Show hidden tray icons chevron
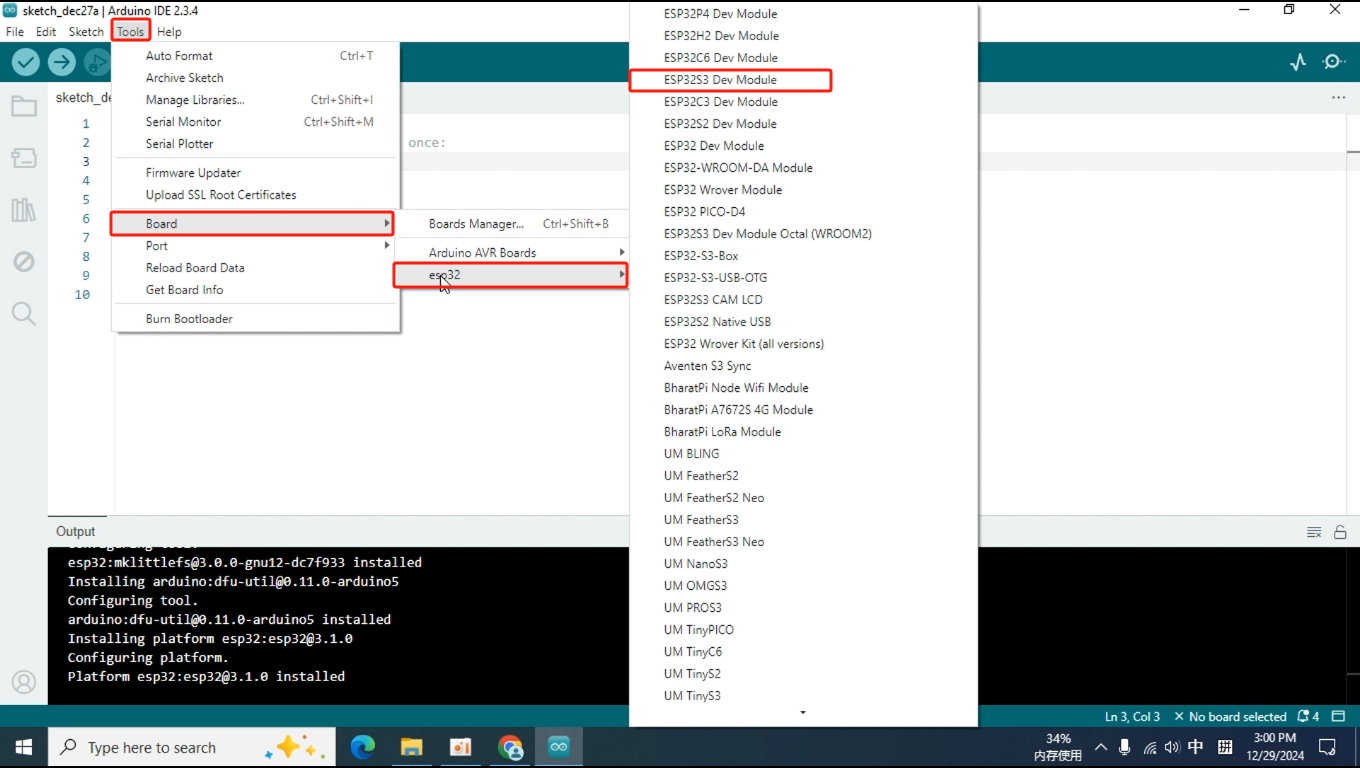The image size is (1360, 768). point(1101,747)
